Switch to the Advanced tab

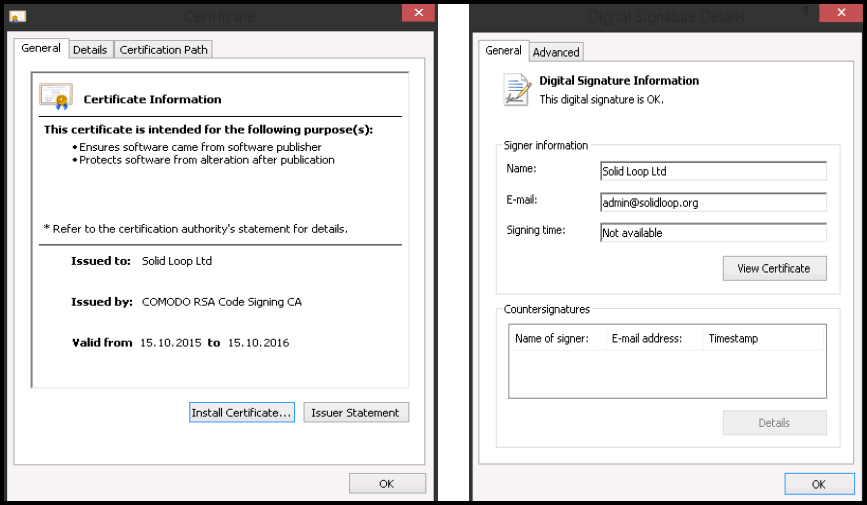556,52
